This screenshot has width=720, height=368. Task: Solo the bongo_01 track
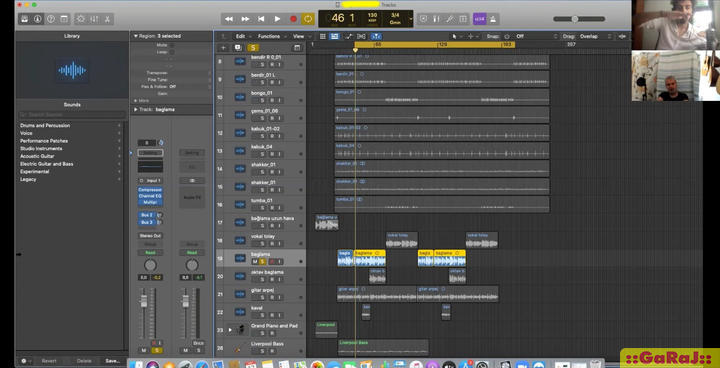tap(263, 100)
